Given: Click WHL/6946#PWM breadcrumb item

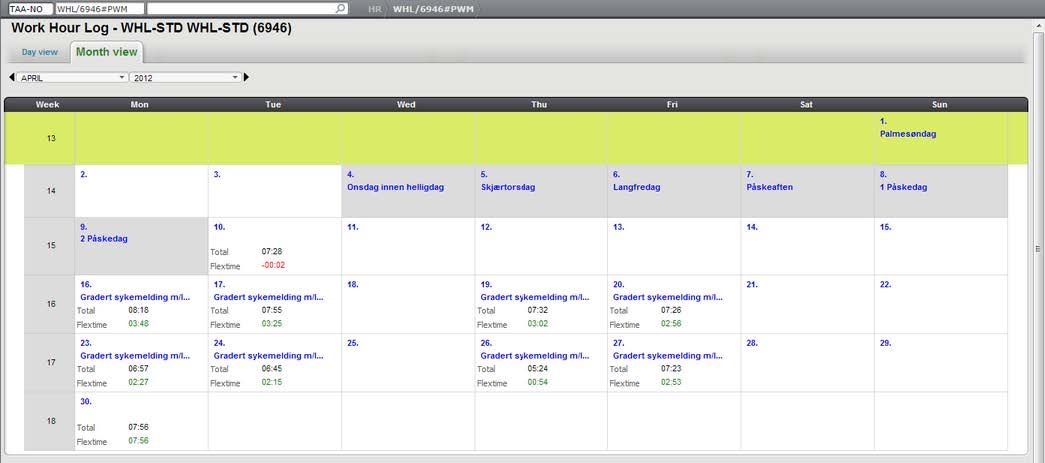Looking at the screenshot, I should click(432, 9).
